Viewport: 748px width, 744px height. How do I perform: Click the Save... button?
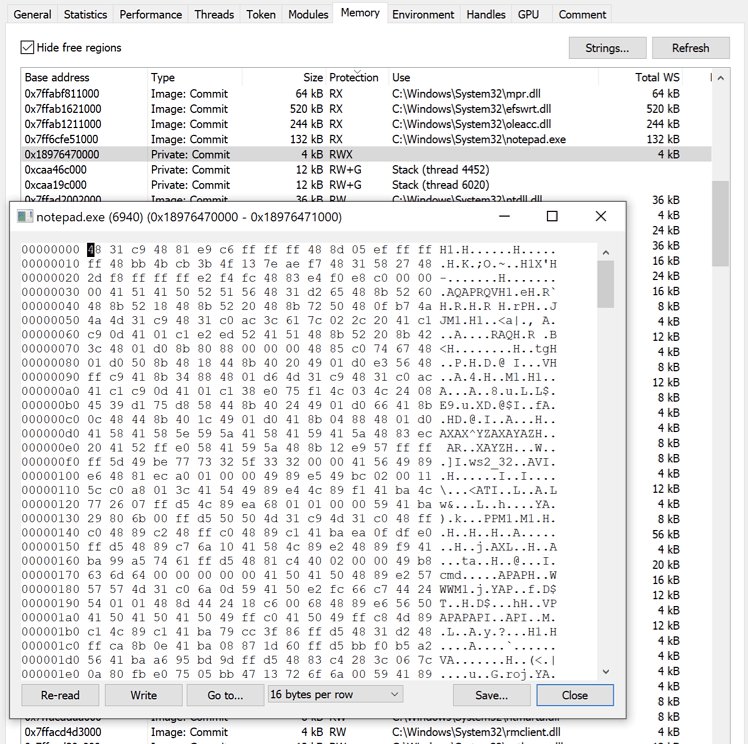(x=491, y=695)
